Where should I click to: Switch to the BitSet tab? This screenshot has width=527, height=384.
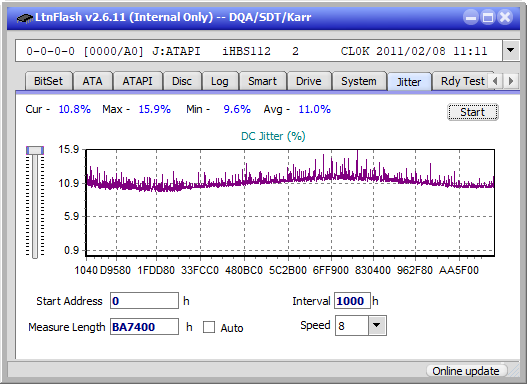[48, 81]
